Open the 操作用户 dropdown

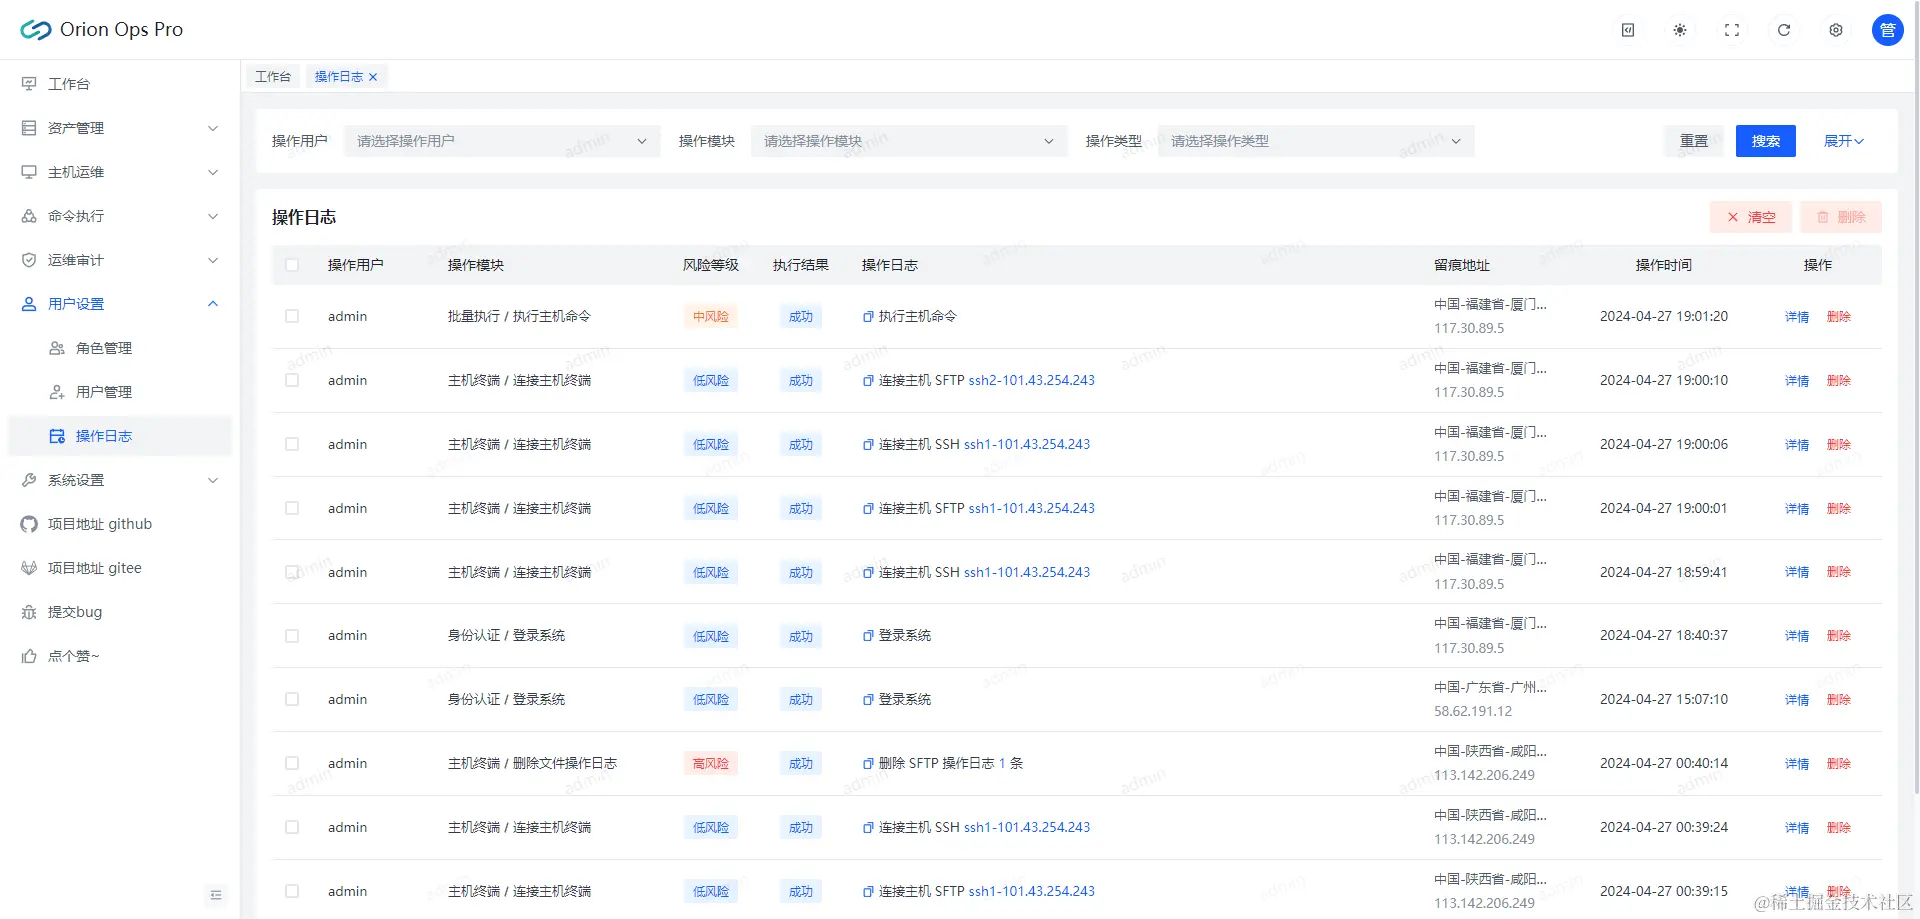point(502,141)
